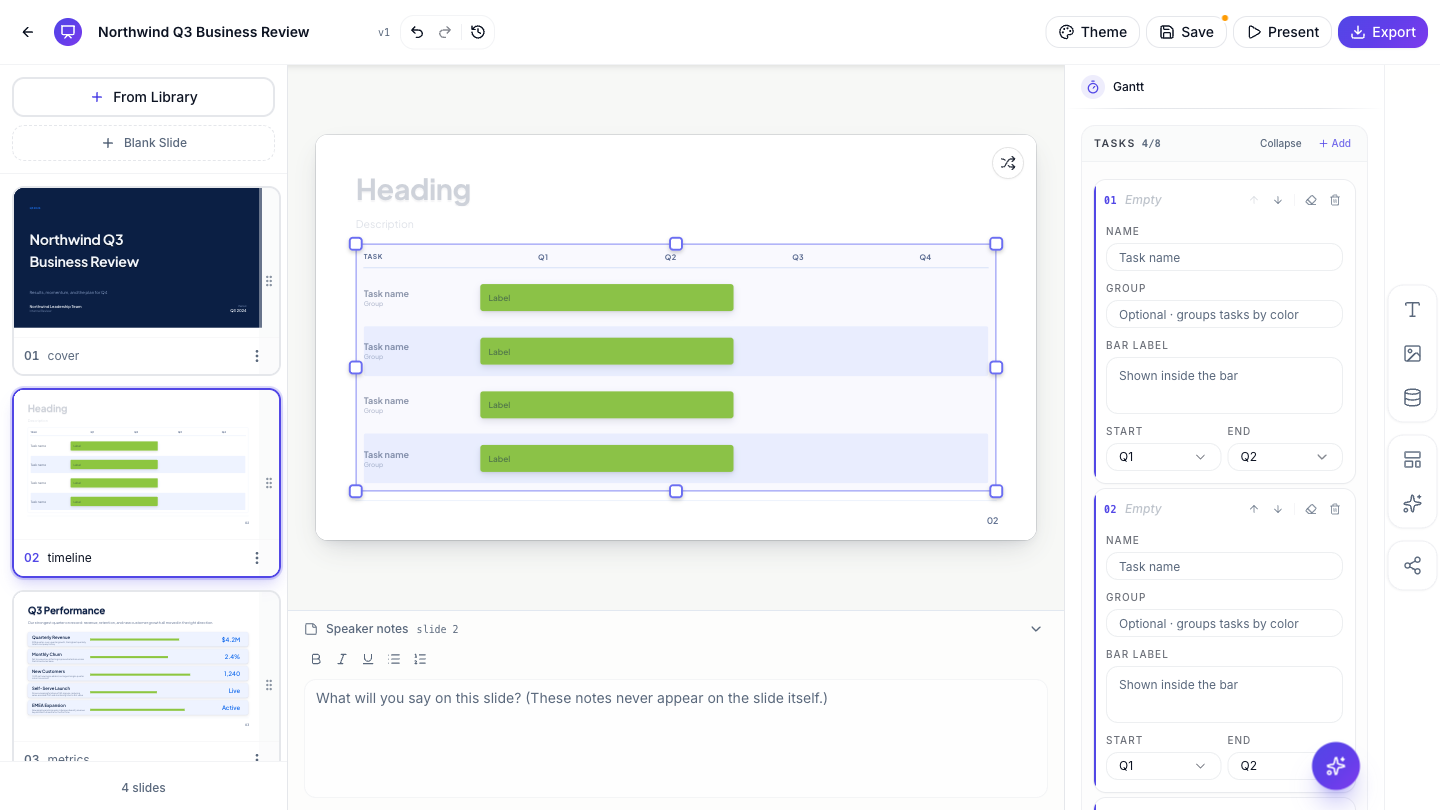Grab the drag handle of timeline slide
This screenshot has height=810, width=1440.
(x=269, y=483)
